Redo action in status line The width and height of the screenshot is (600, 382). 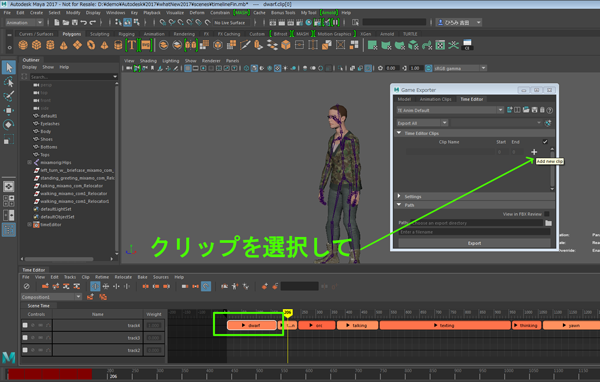pos(92,23)
